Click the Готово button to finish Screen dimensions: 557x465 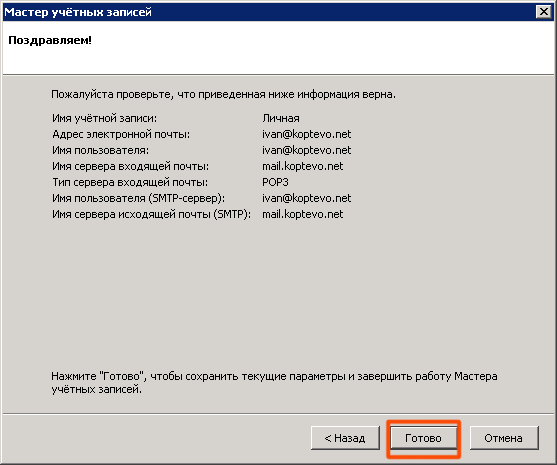(x=423, y=438)
